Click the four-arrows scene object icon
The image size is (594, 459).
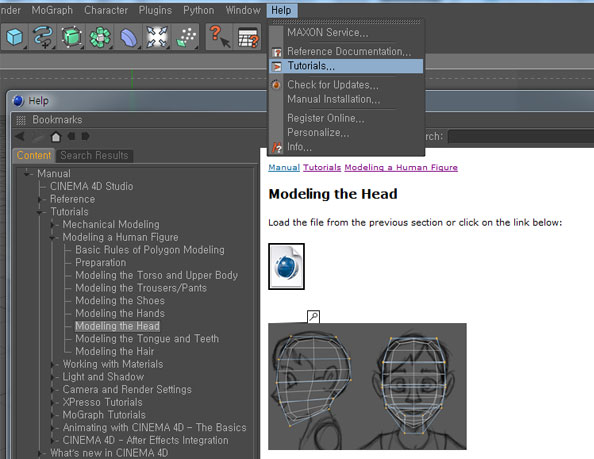pyautogui.click(x=157, y=37)
